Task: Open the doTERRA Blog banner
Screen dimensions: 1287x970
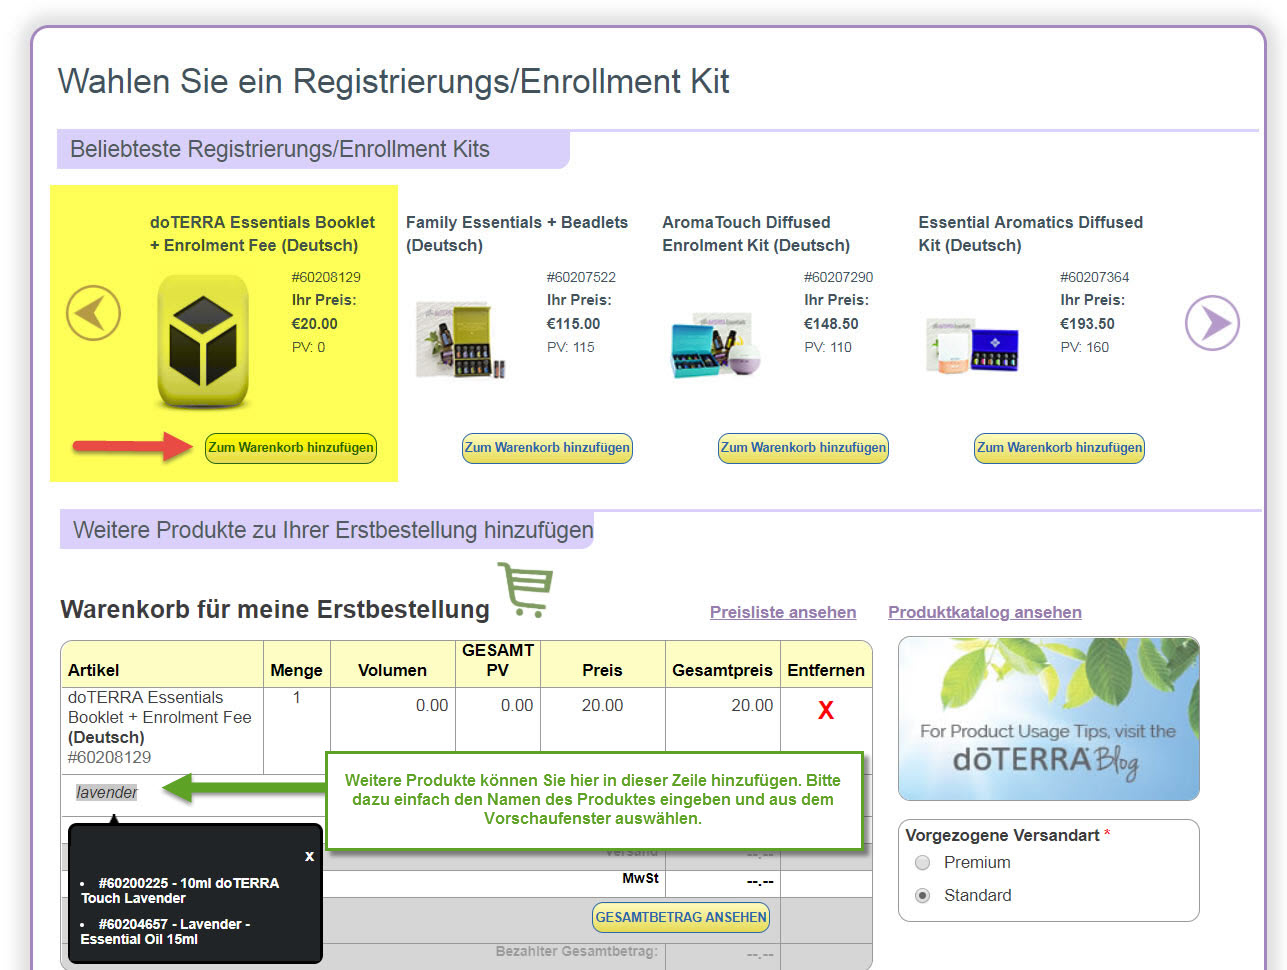Action: pyautogui.click(x=1048, y=719)
